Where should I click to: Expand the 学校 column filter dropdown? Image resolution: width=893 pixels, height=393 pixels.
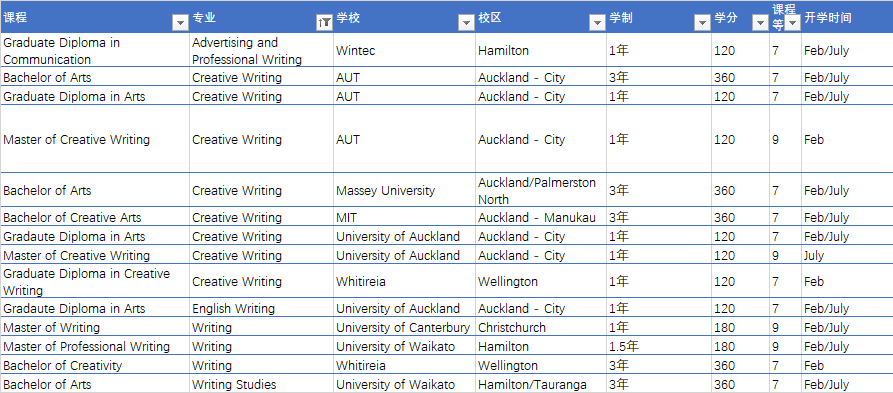tap(466, 23)
